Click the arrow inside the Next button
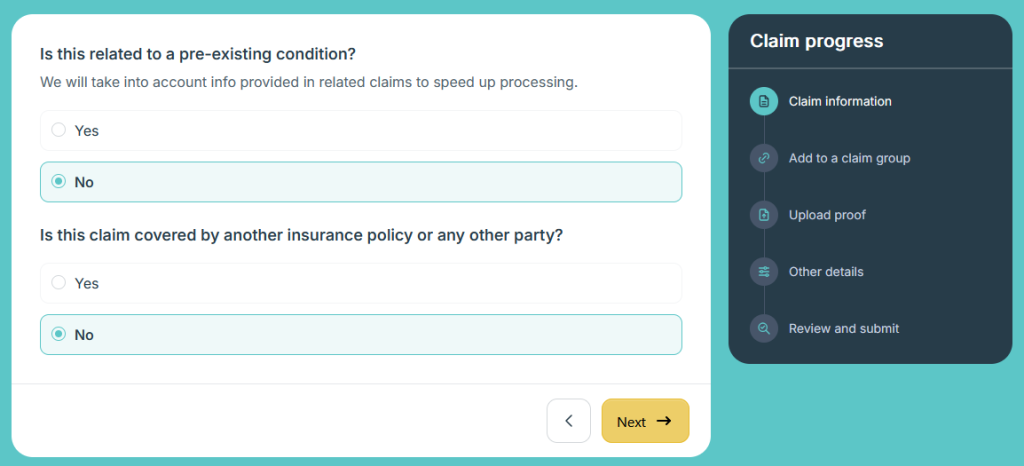 click(663, 421)
